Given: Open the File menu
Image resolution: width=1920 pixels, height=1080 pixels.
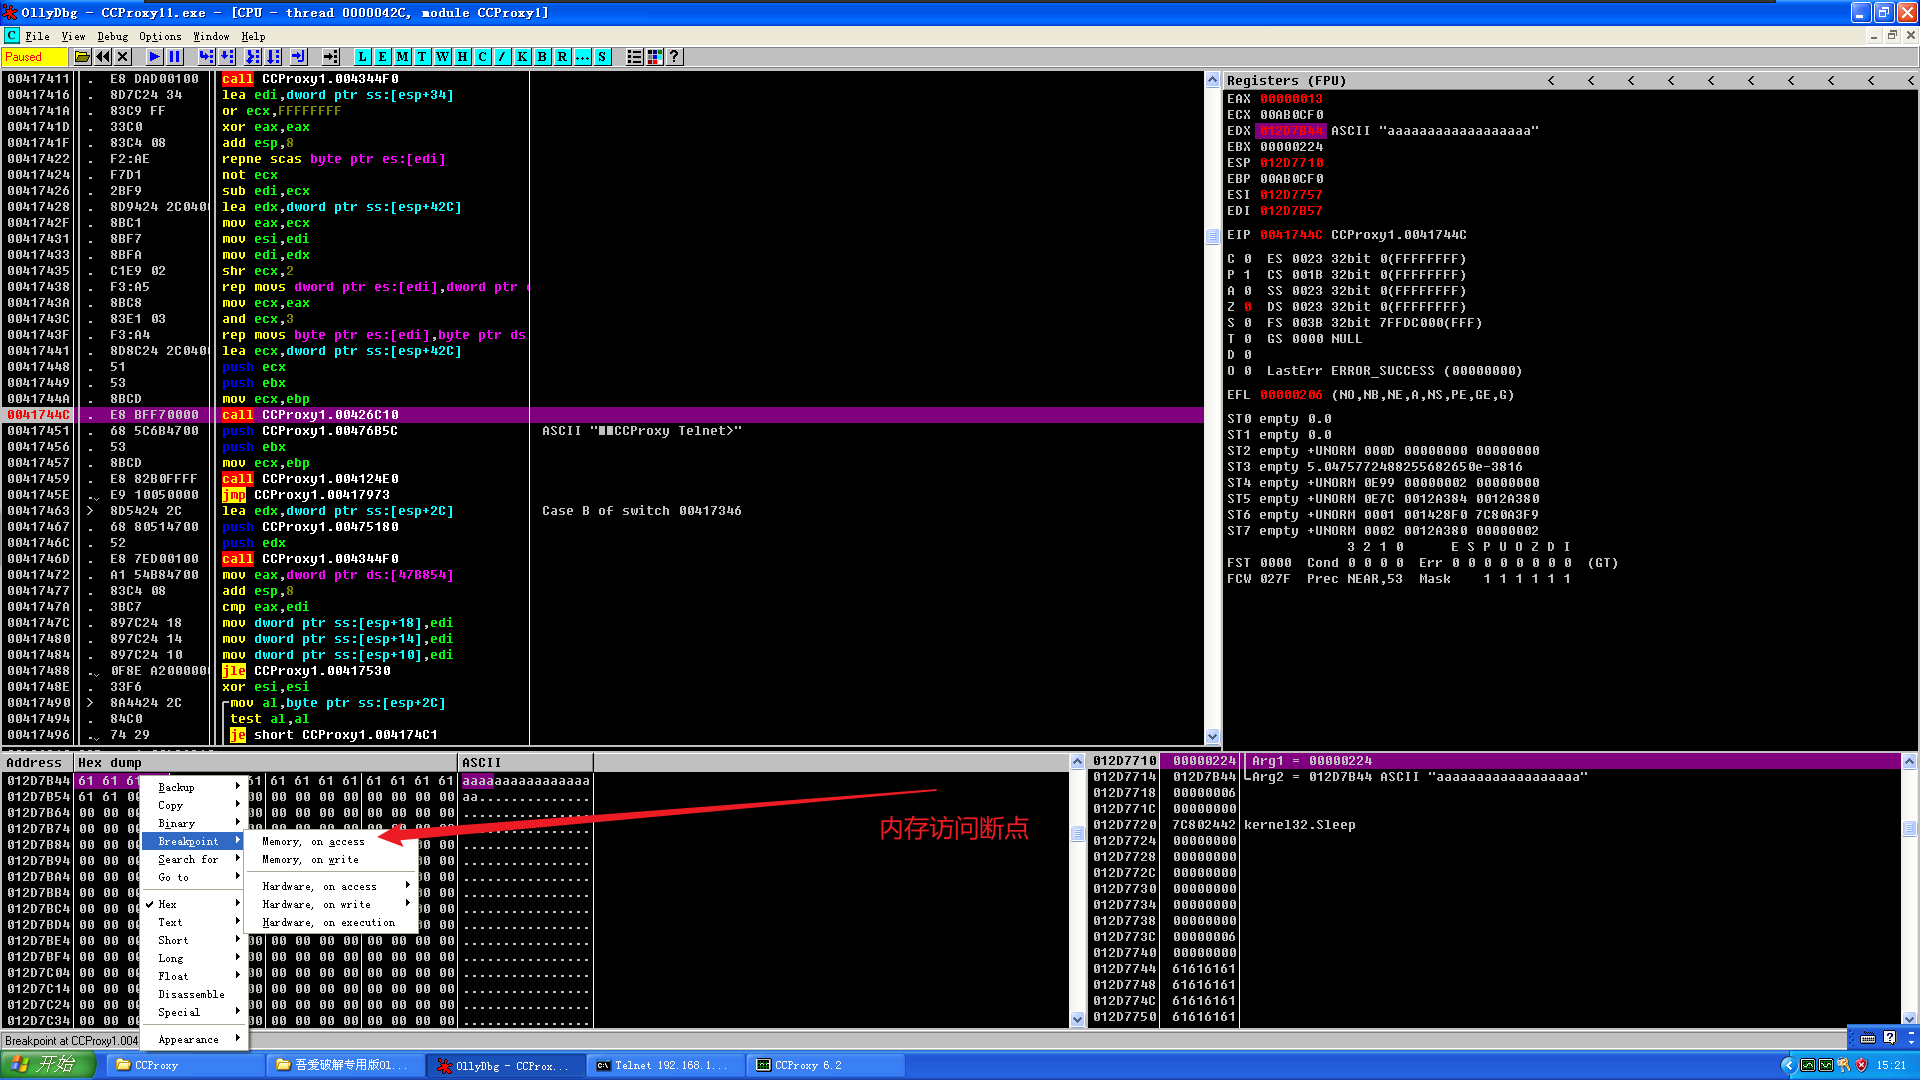Looking at the screenshot, I should (x=37, y=36).
